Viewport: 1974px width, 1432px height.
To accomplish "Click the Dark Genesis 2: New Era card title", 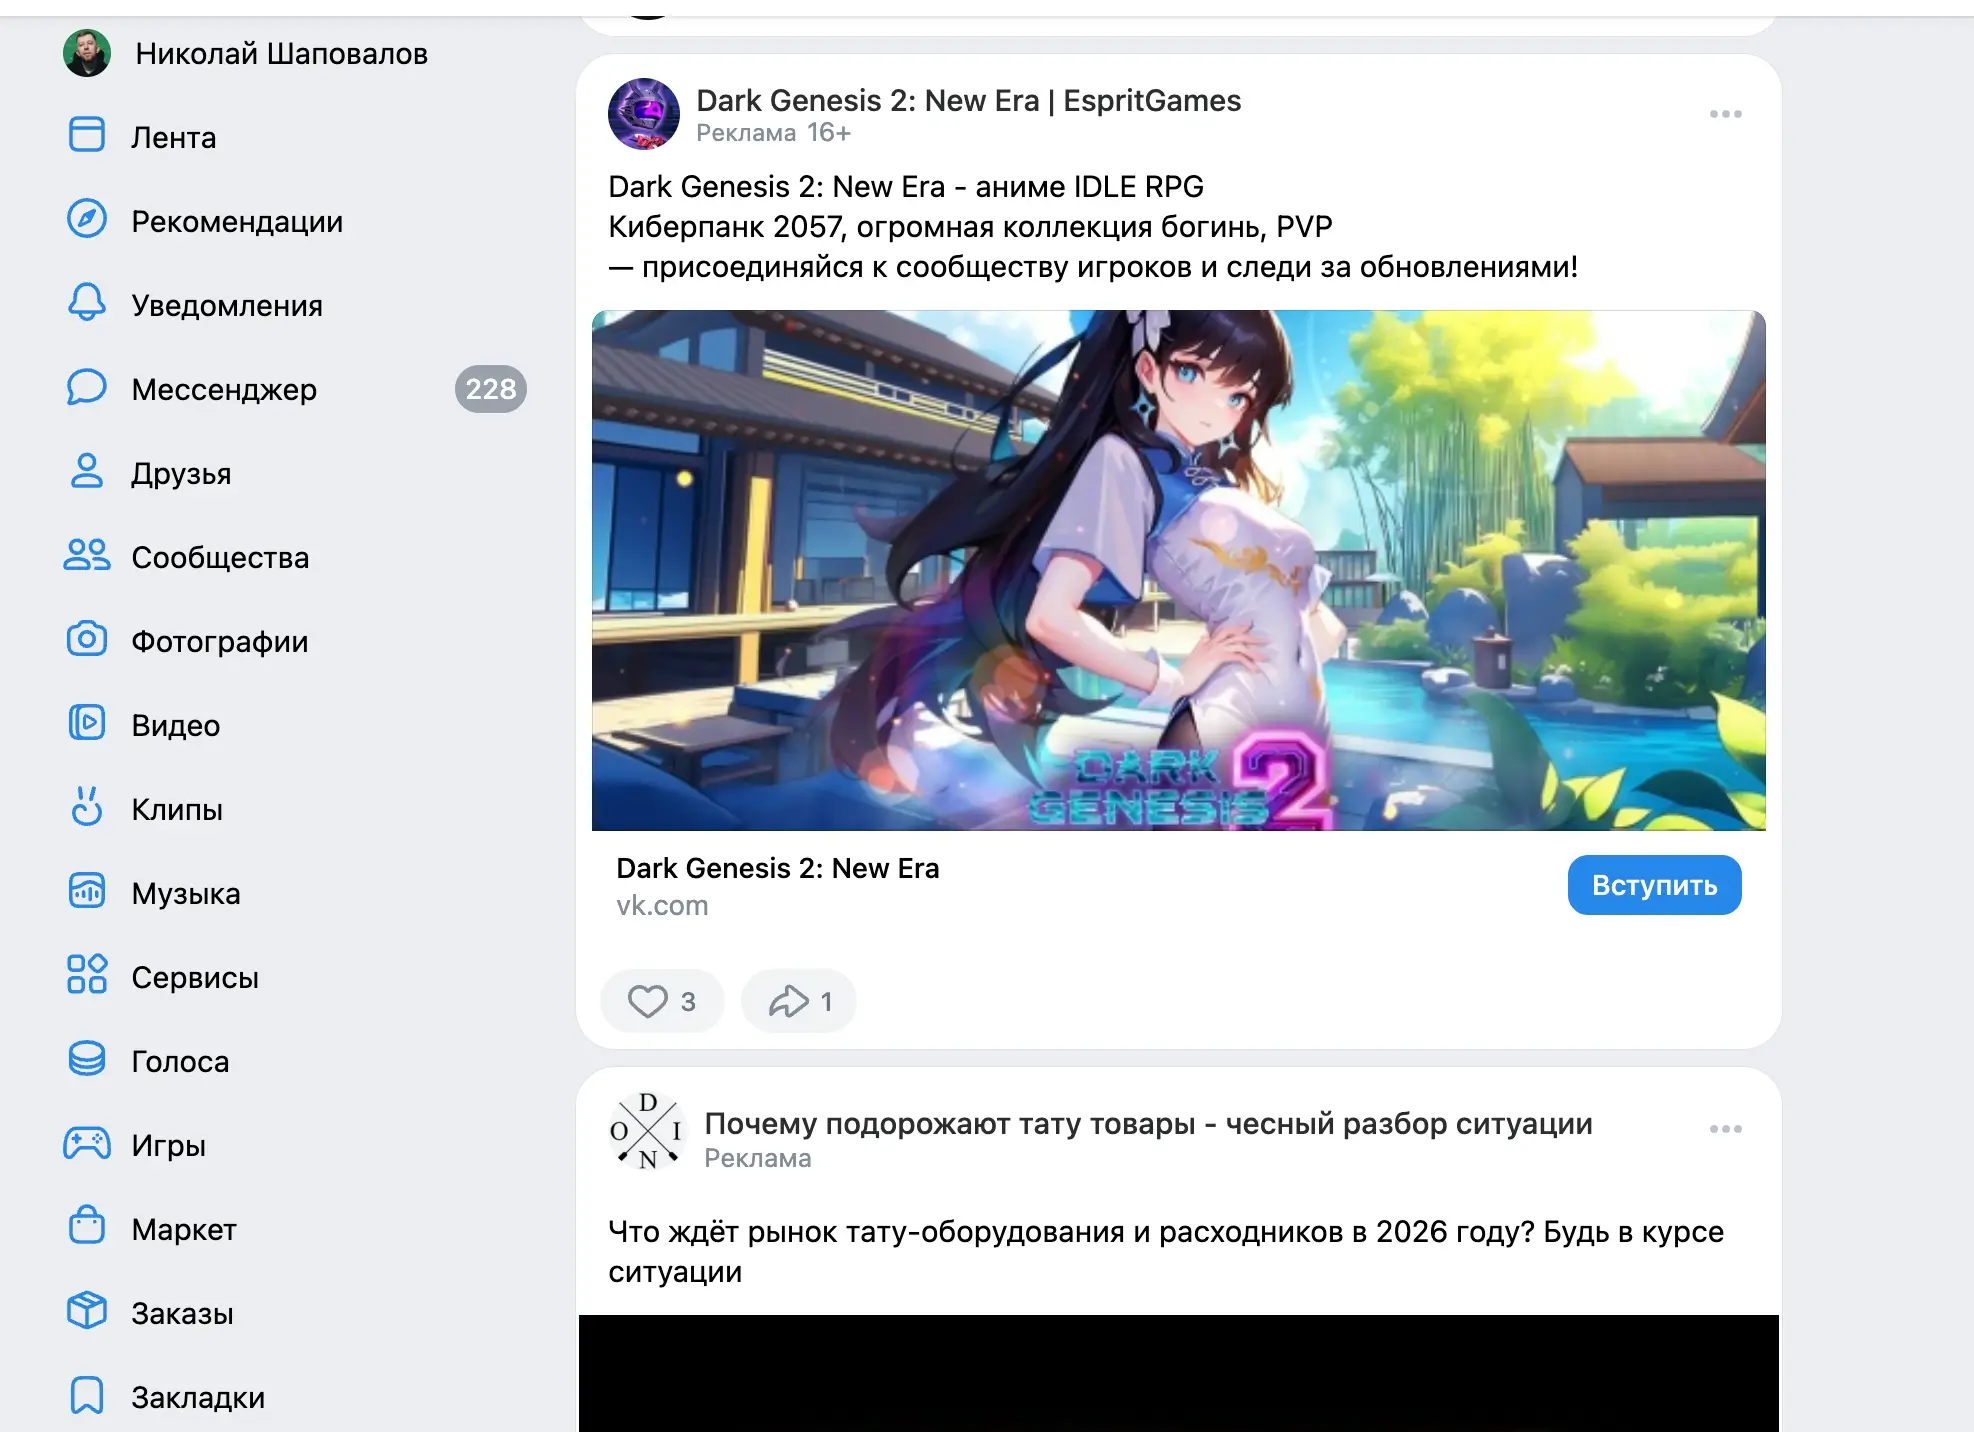I will [x=778, y=868].
